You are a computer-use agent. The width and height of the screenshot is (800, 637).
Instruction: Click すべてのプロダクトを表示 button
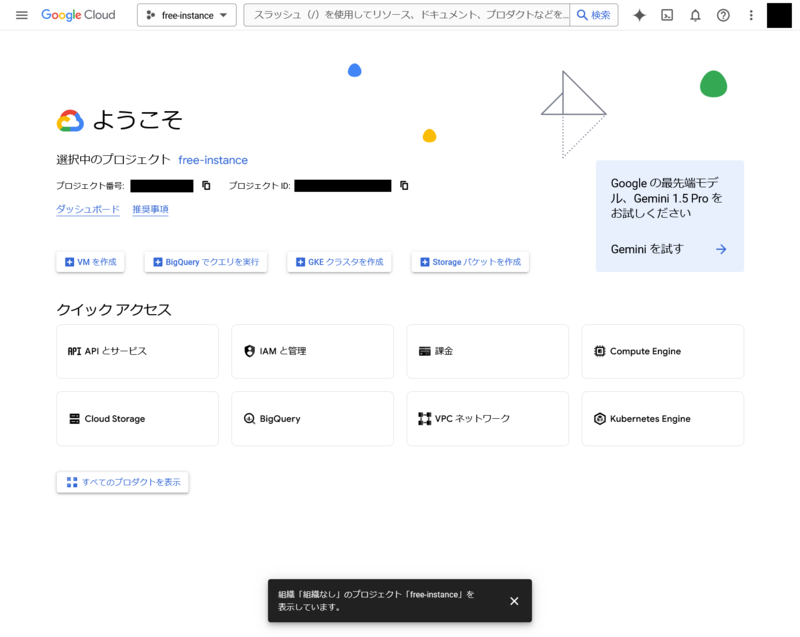pos(122,482)
